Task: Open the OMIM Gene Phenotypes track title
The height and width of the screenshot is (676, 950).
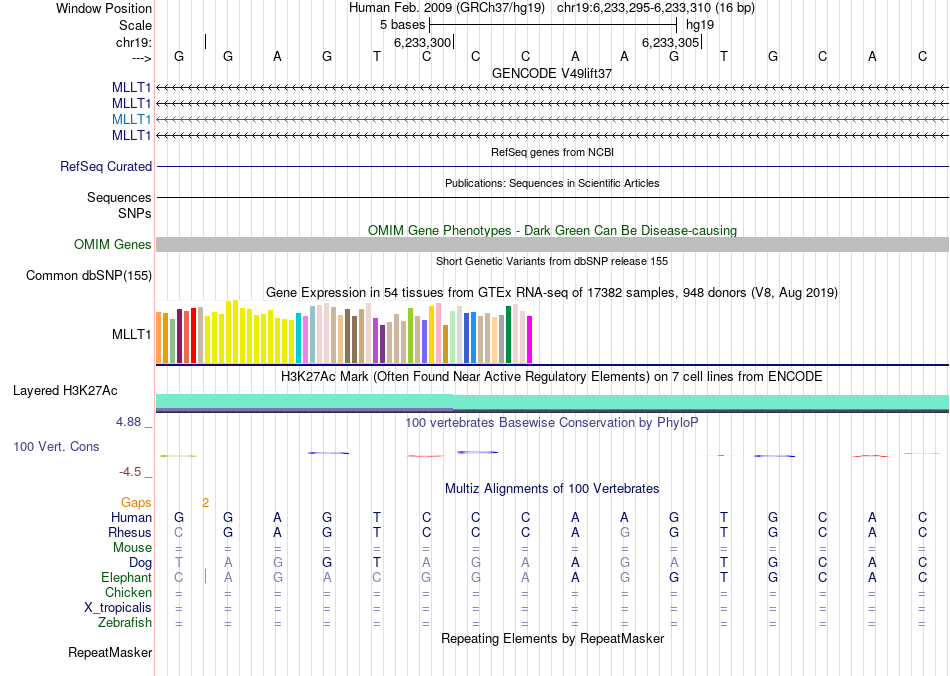Action: click(552, 230)
